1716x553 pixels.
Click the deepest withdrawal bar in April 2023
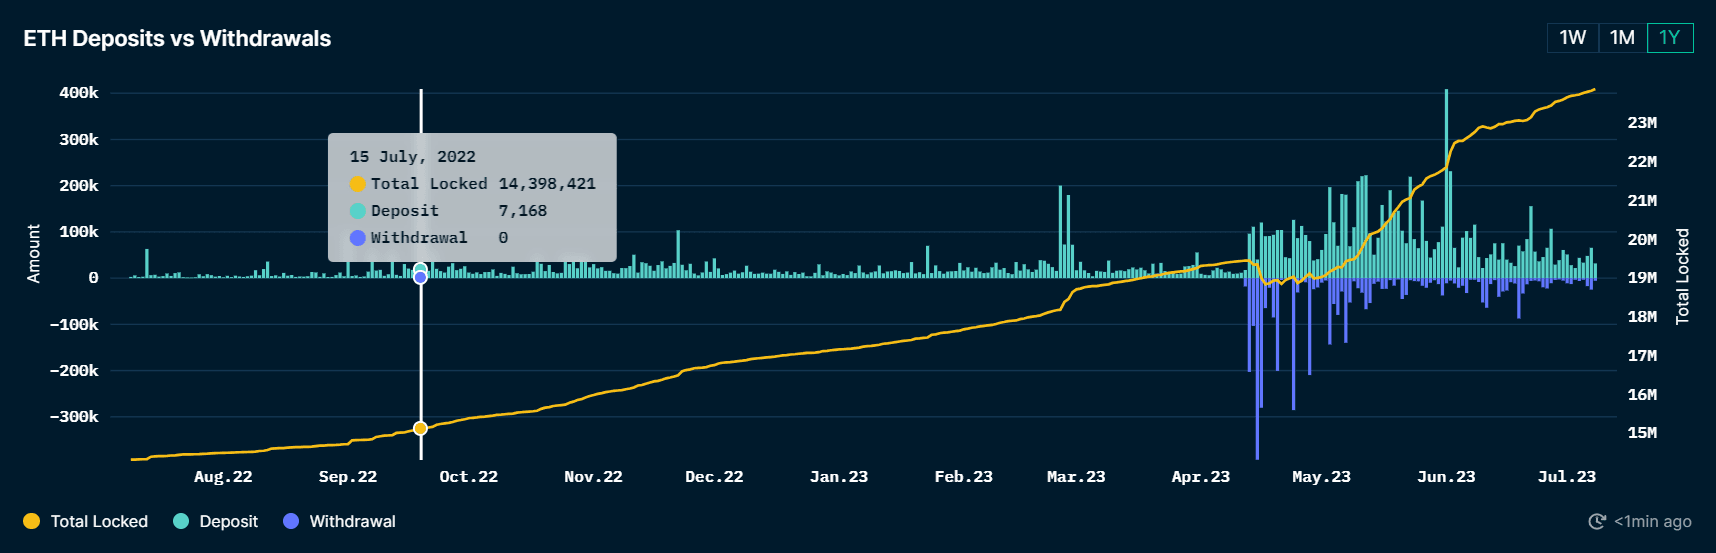coord(1257,368)
